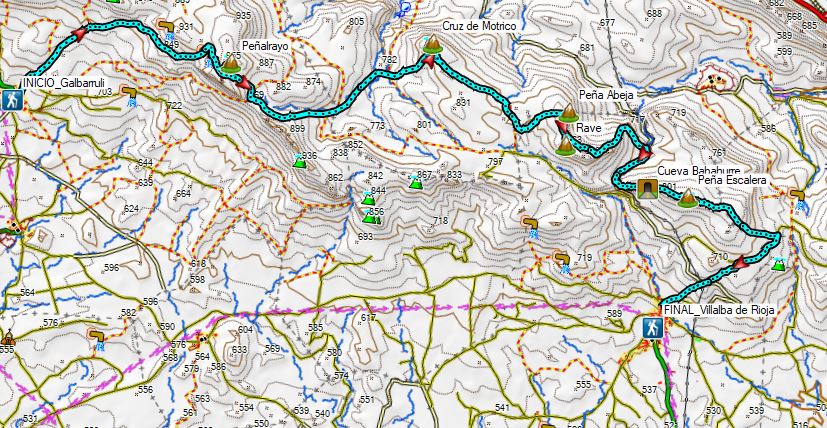Click the water fountain icon near 719
Image resolution: width=827 pixels, height=428 pixels.
click(563, 262)
